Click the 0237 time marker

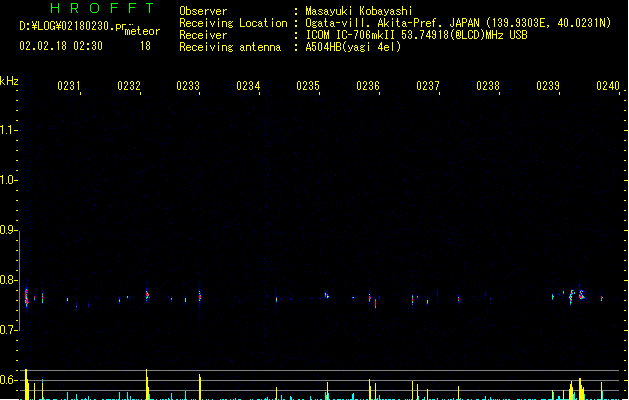[428, 85]
